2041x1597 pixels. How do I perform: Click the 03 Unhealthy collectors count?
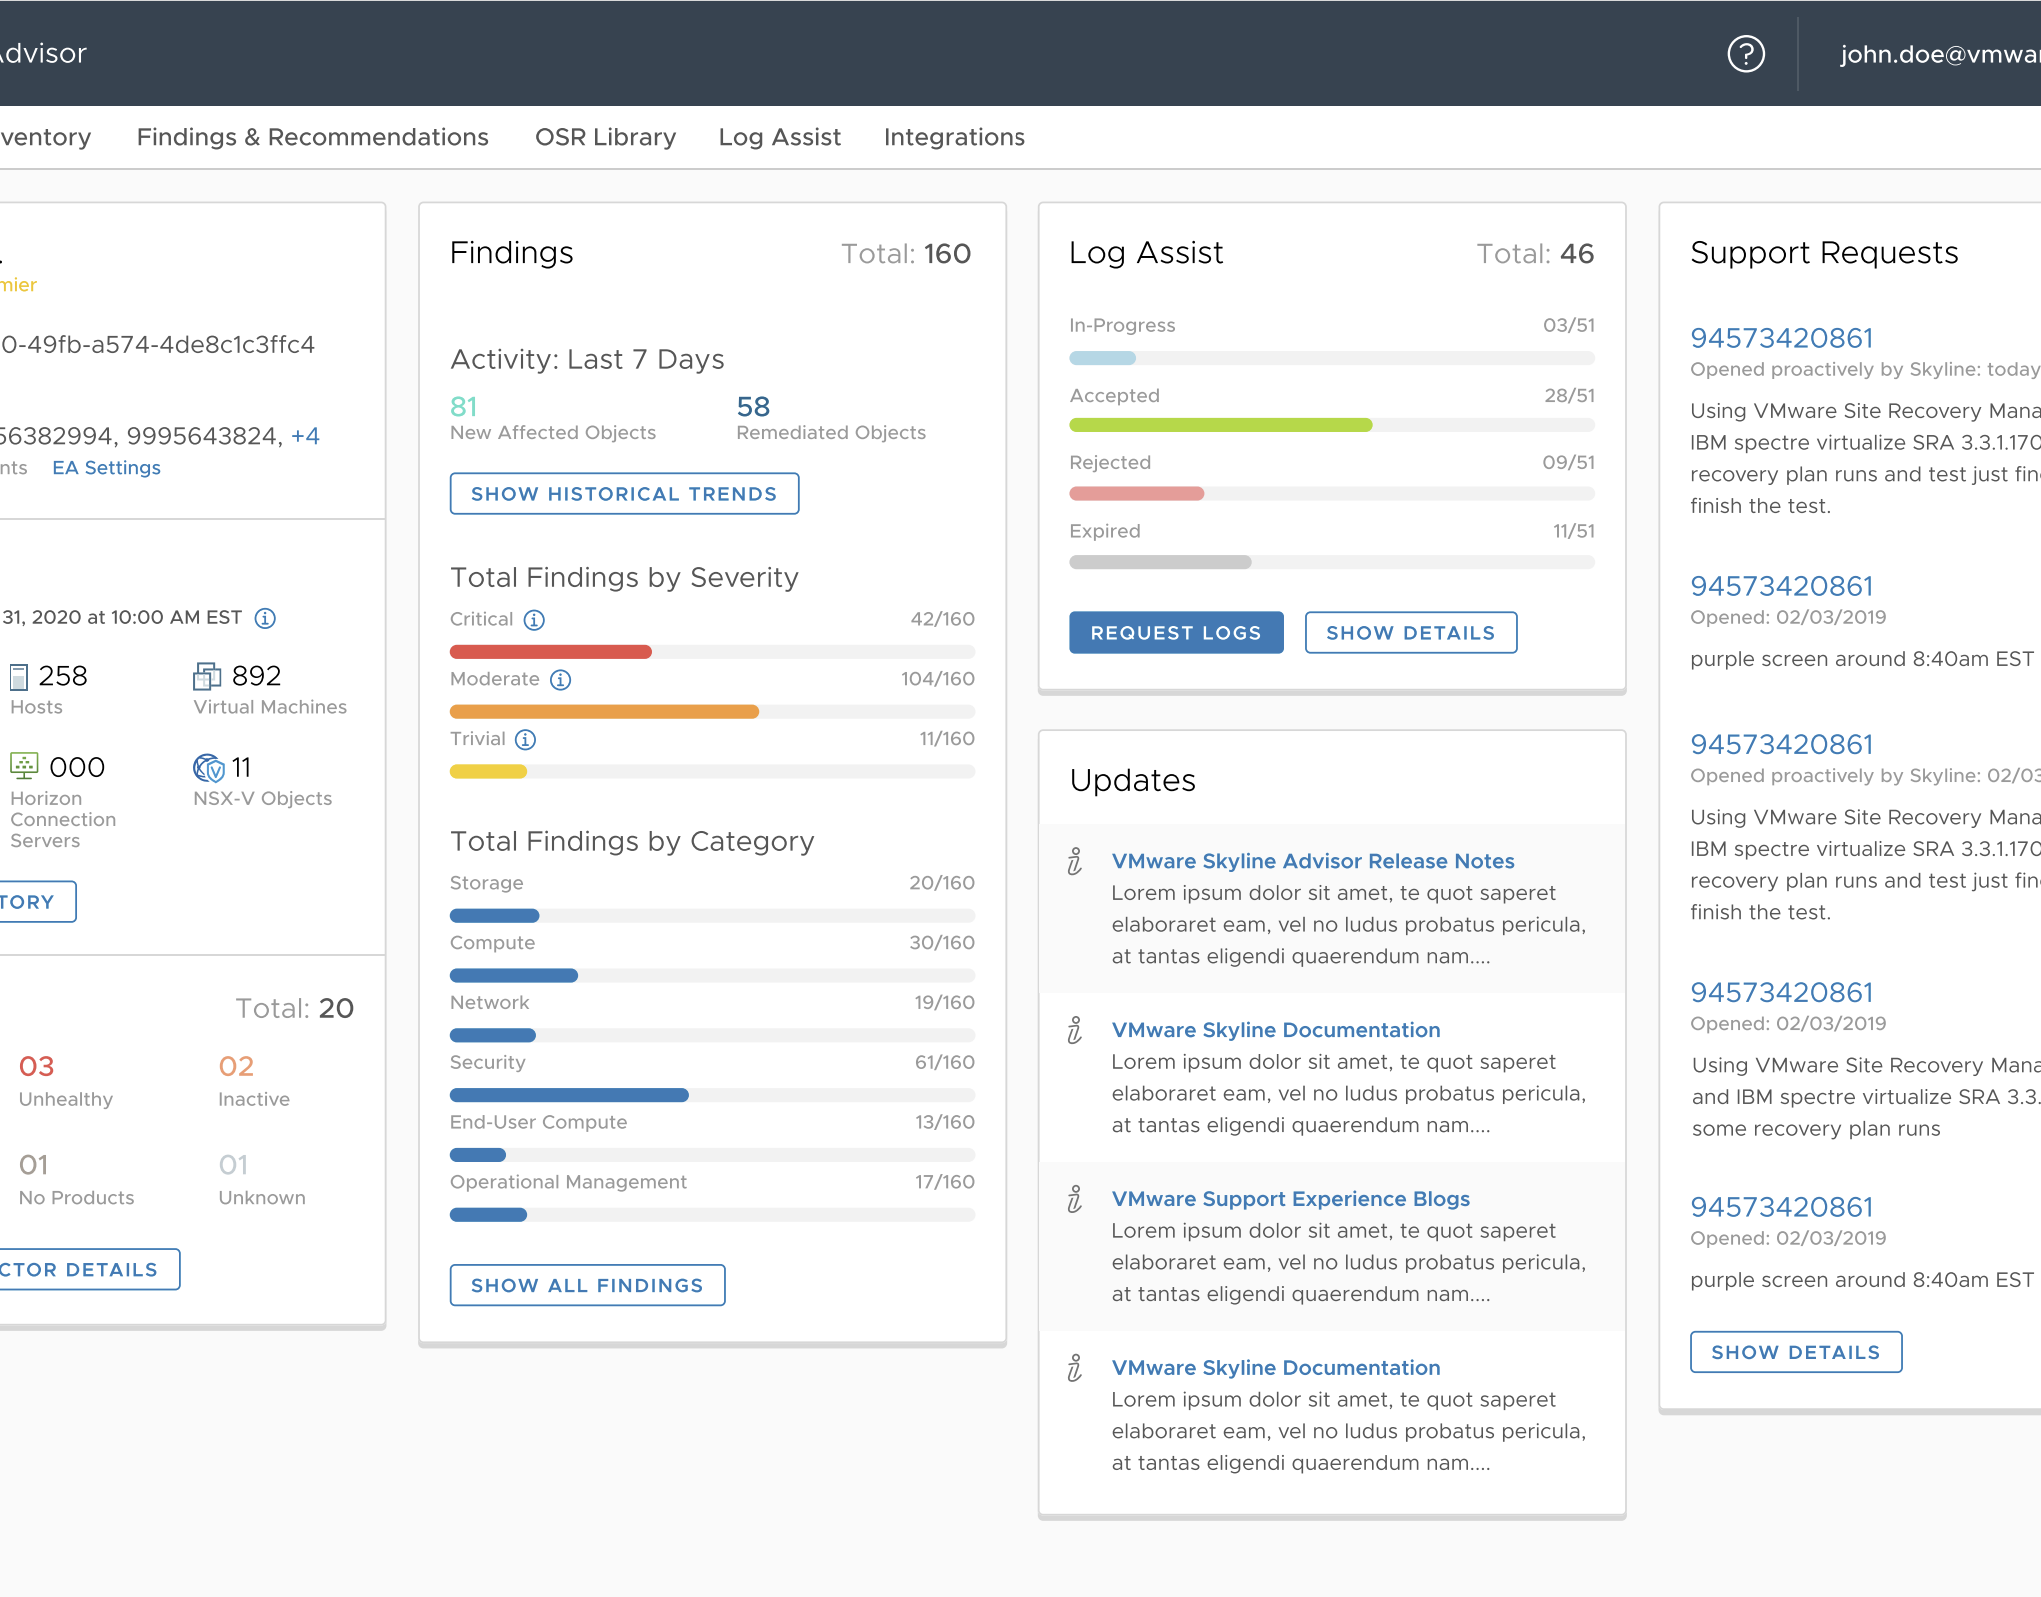coord(37,1066)
